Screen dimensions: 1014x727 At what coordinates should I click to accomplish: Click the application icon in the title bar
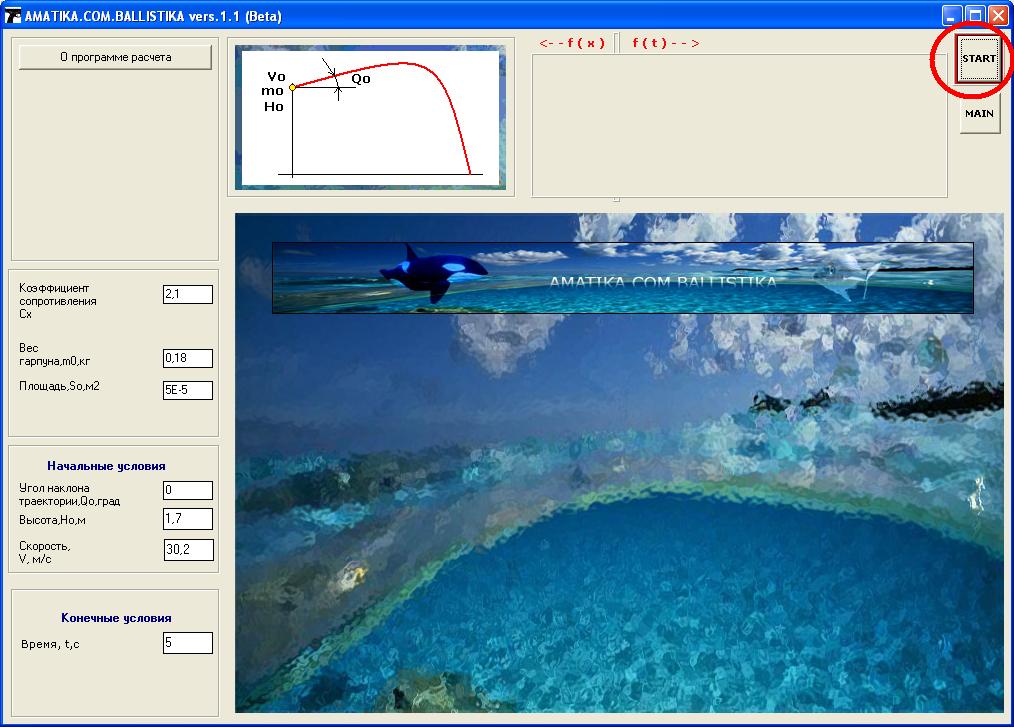click(x=13, y=16)
